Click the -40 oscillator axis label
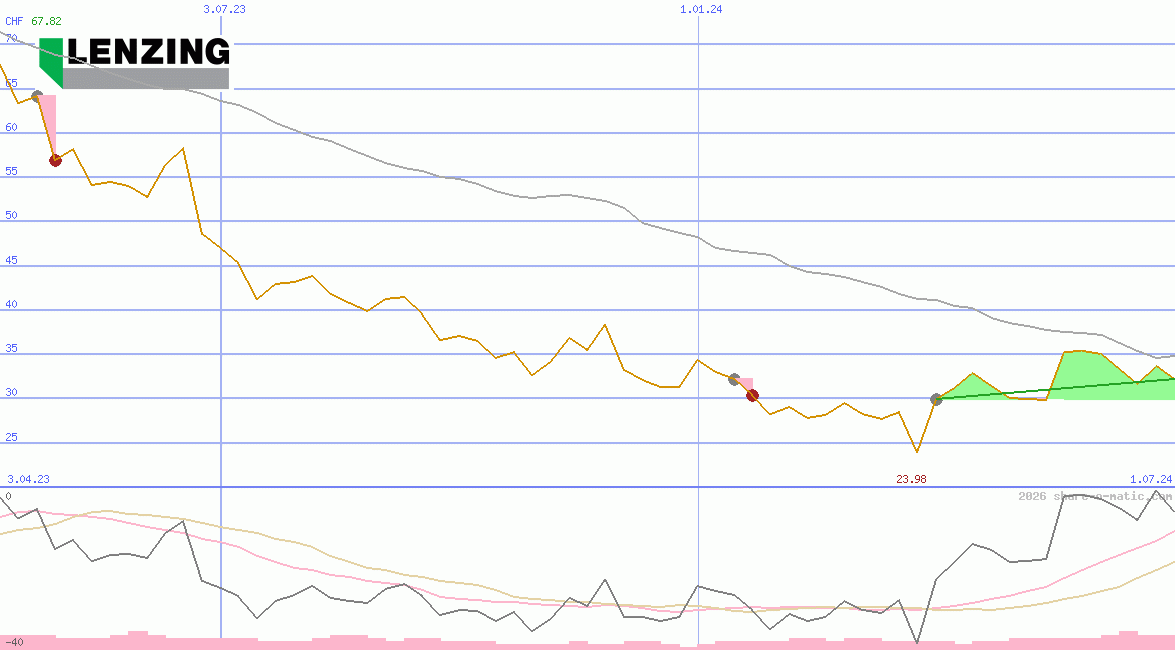1175x650 pixels. [x=14, y=642]
